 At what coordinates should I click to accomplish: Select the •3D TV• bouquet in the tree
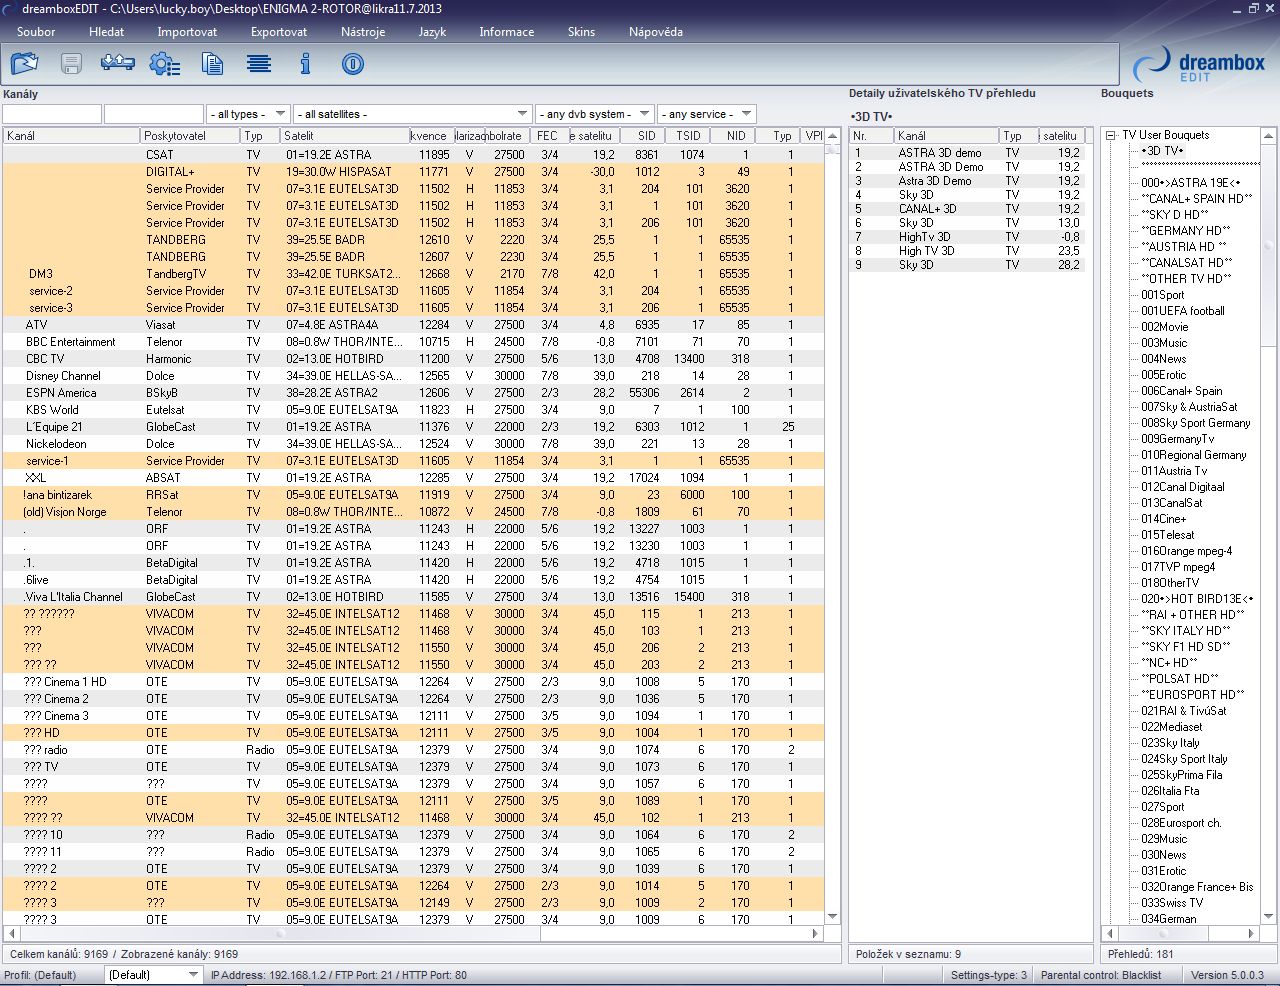tap(1162, 151)
